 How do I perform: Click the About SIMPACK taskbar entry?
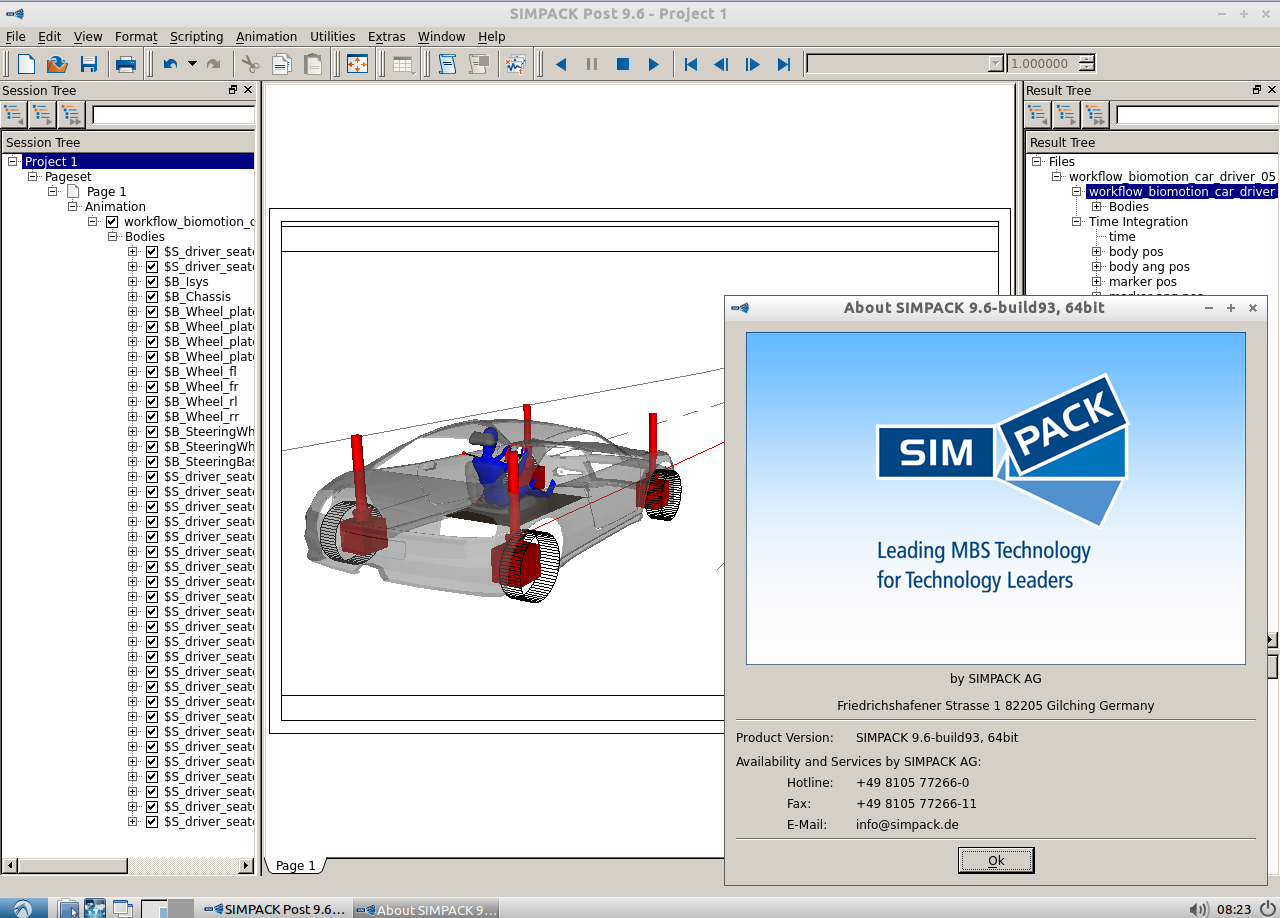(426, 909)
